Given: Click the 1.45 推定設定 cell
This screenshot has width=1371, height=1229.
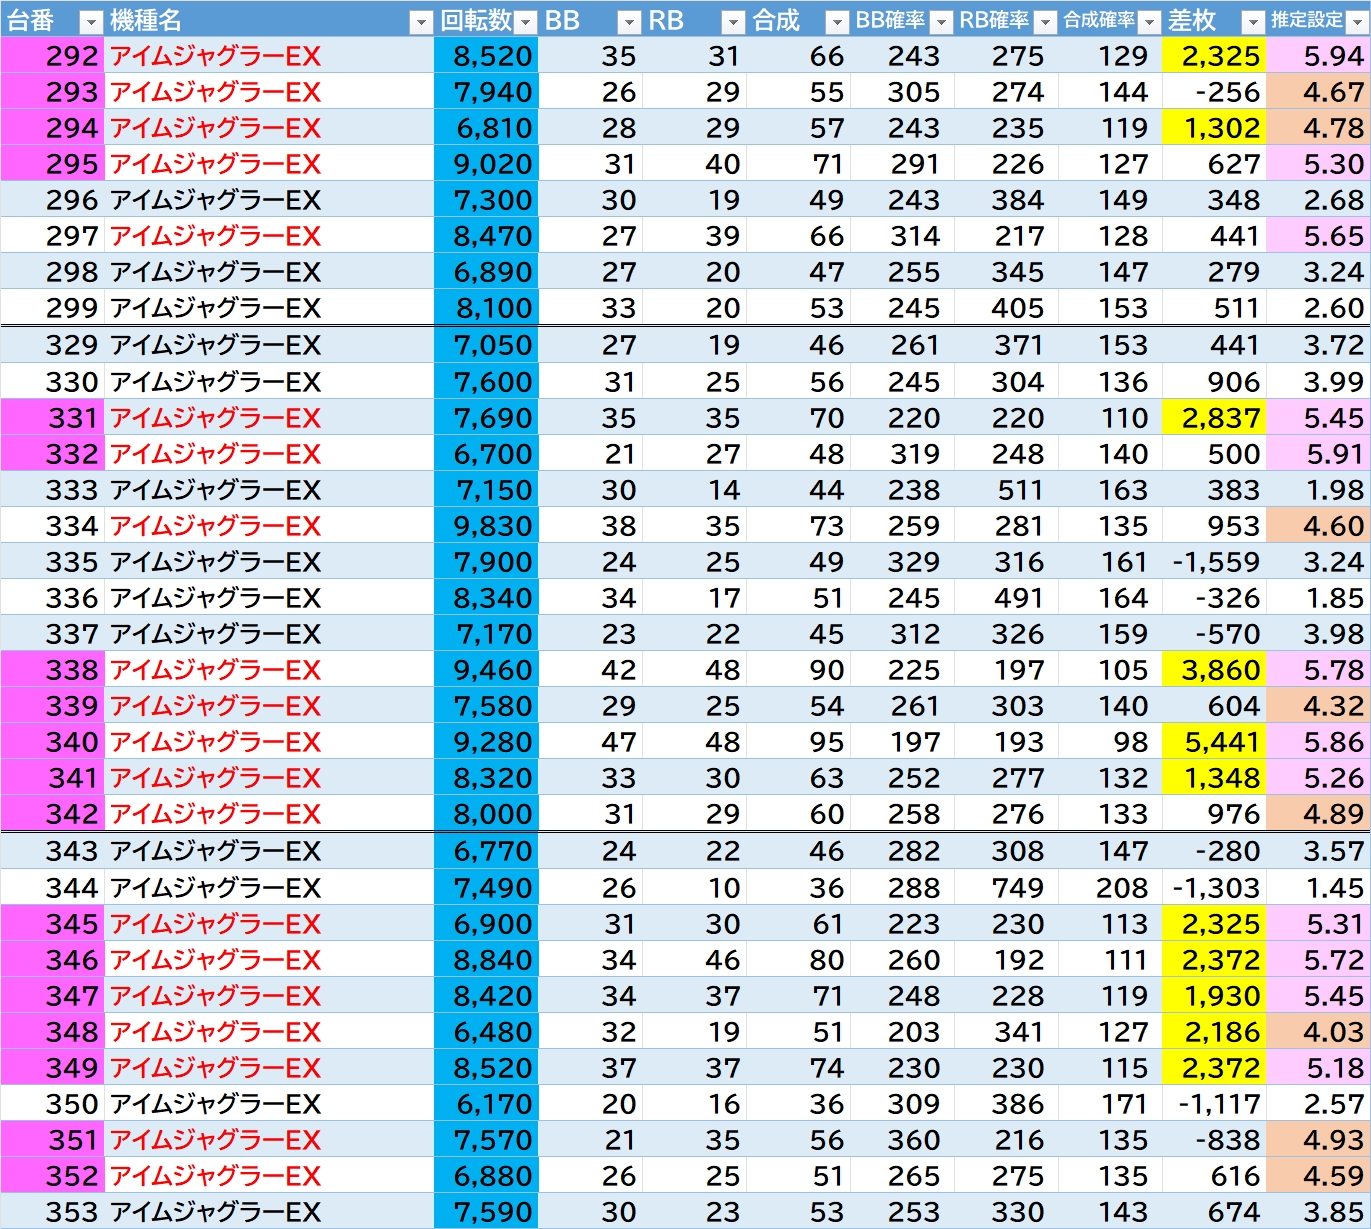Looking at the screenshot, I should point(1318,888).
